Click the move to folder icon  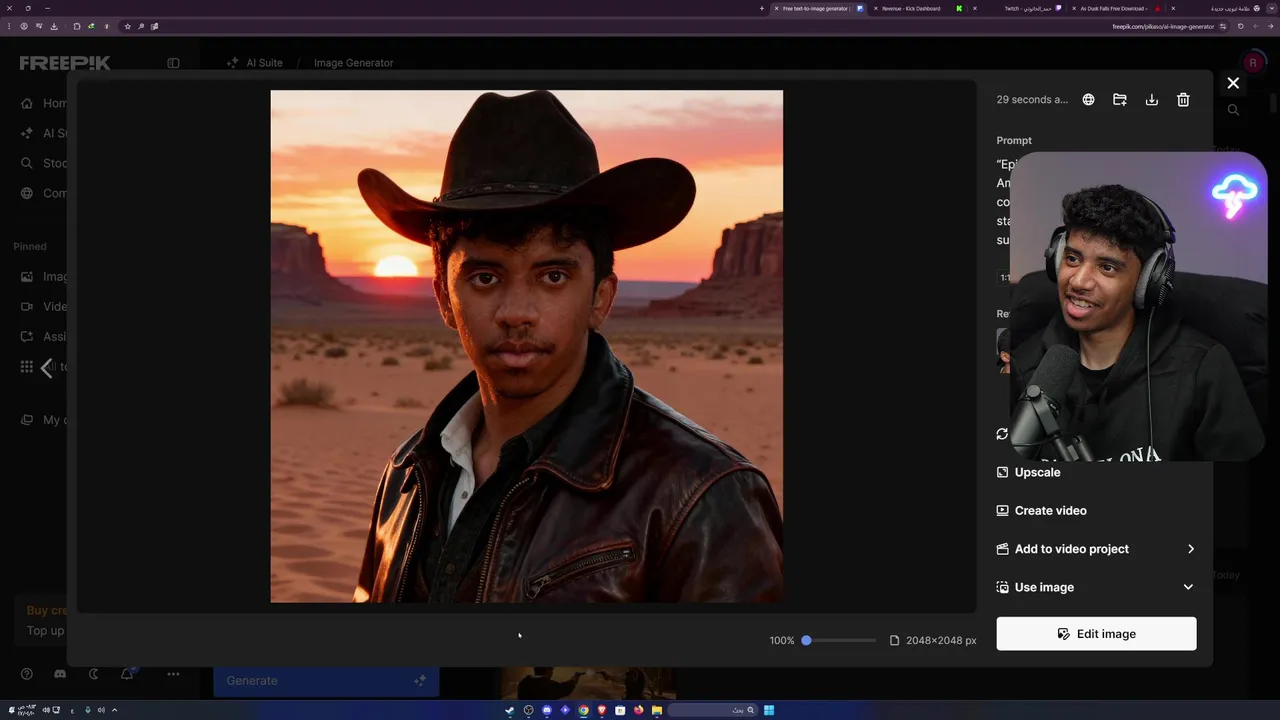pyautogui.click(x=1120, y=100)
